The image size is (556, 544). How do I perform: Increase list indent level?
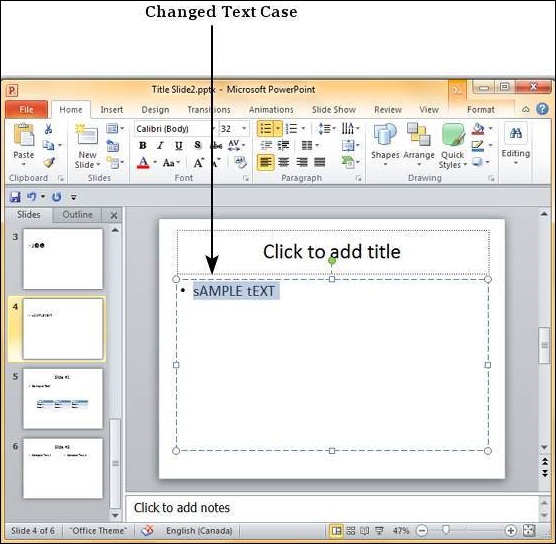(x=283, y=145)
